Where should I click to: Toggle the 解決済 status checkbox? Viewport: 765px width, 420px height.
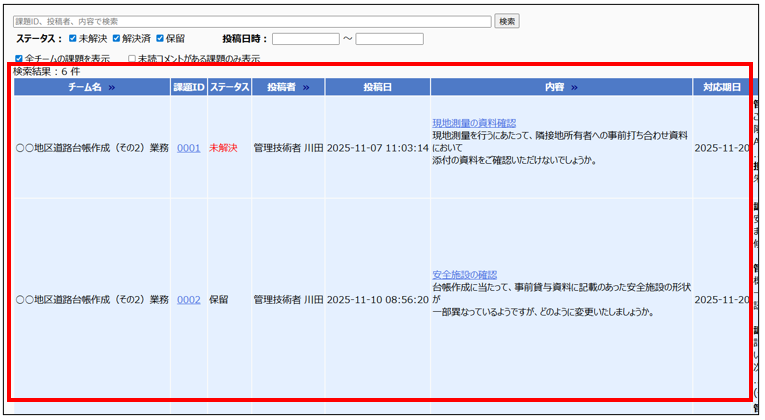pyautogui.click(x=117, y=39)
